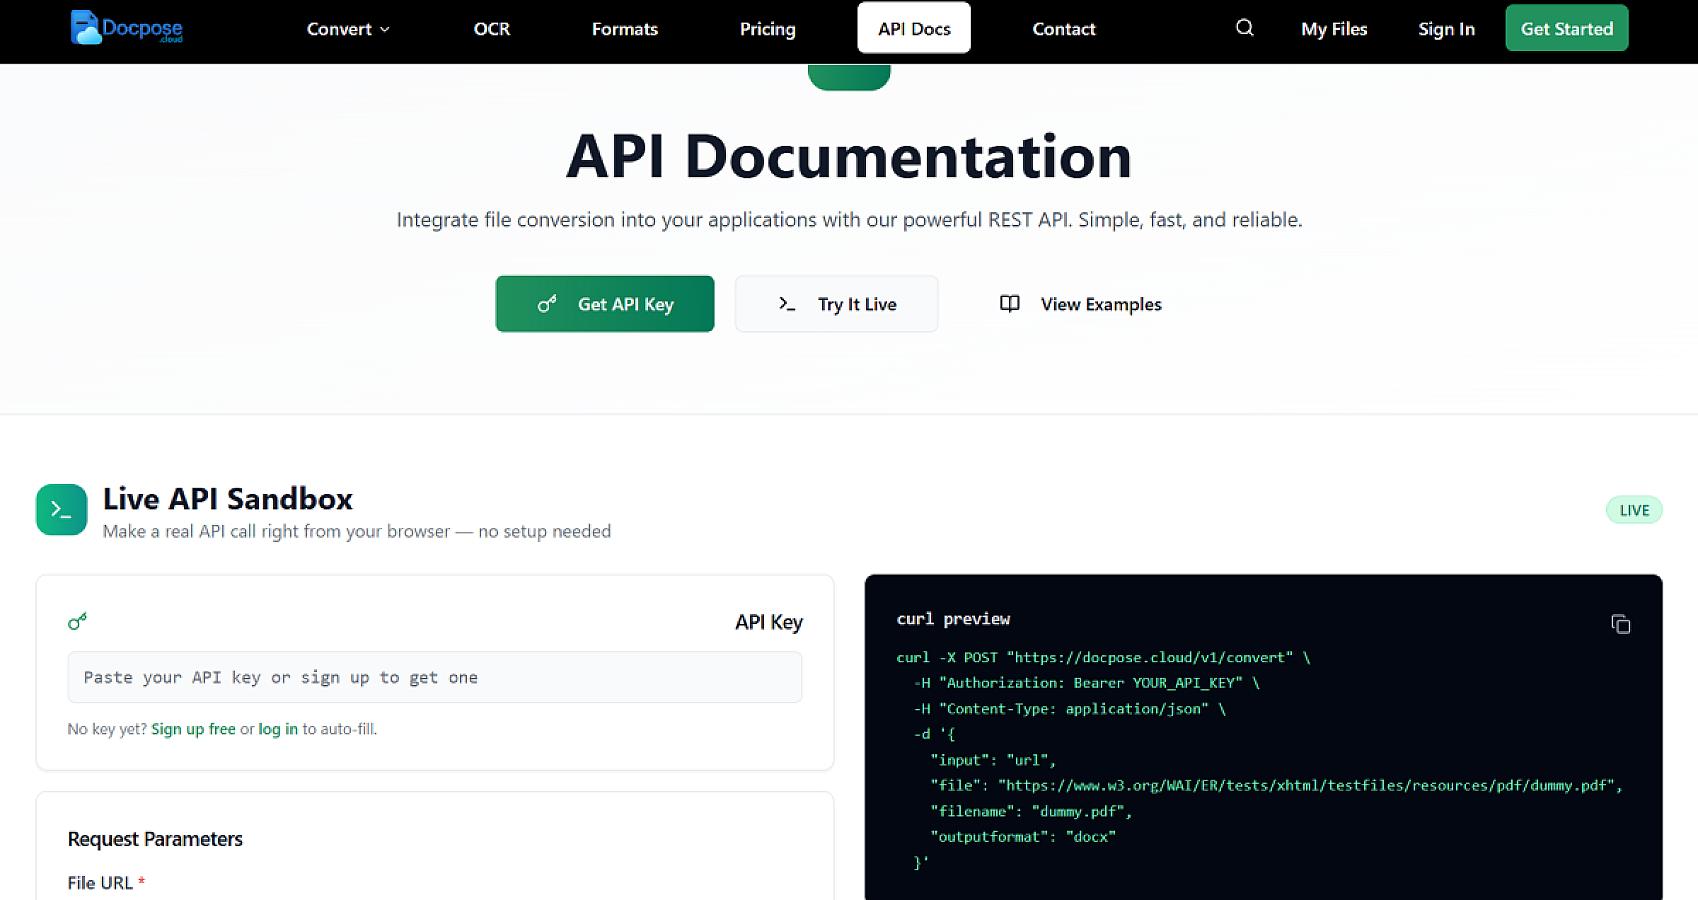Click the "input": "url" code line
The height and width of the screenshot is (900, 1698).
[993, 760]
